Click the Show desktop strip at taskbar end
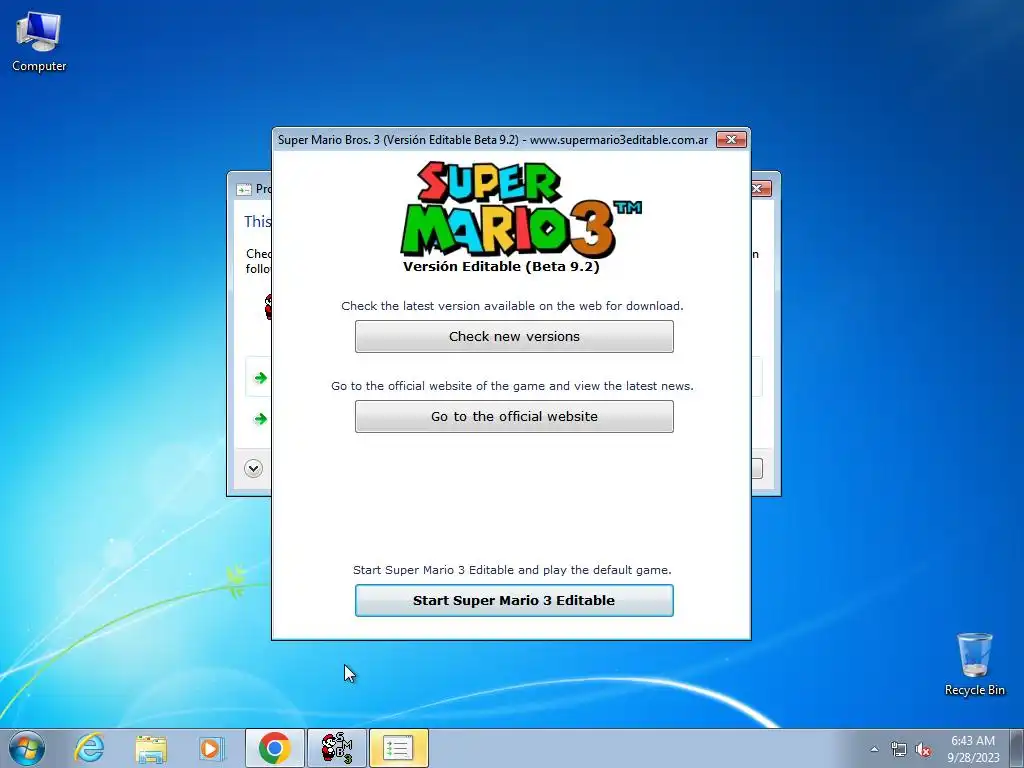The width and height of the screenshot is (1024, 768). pos(1019,748)
